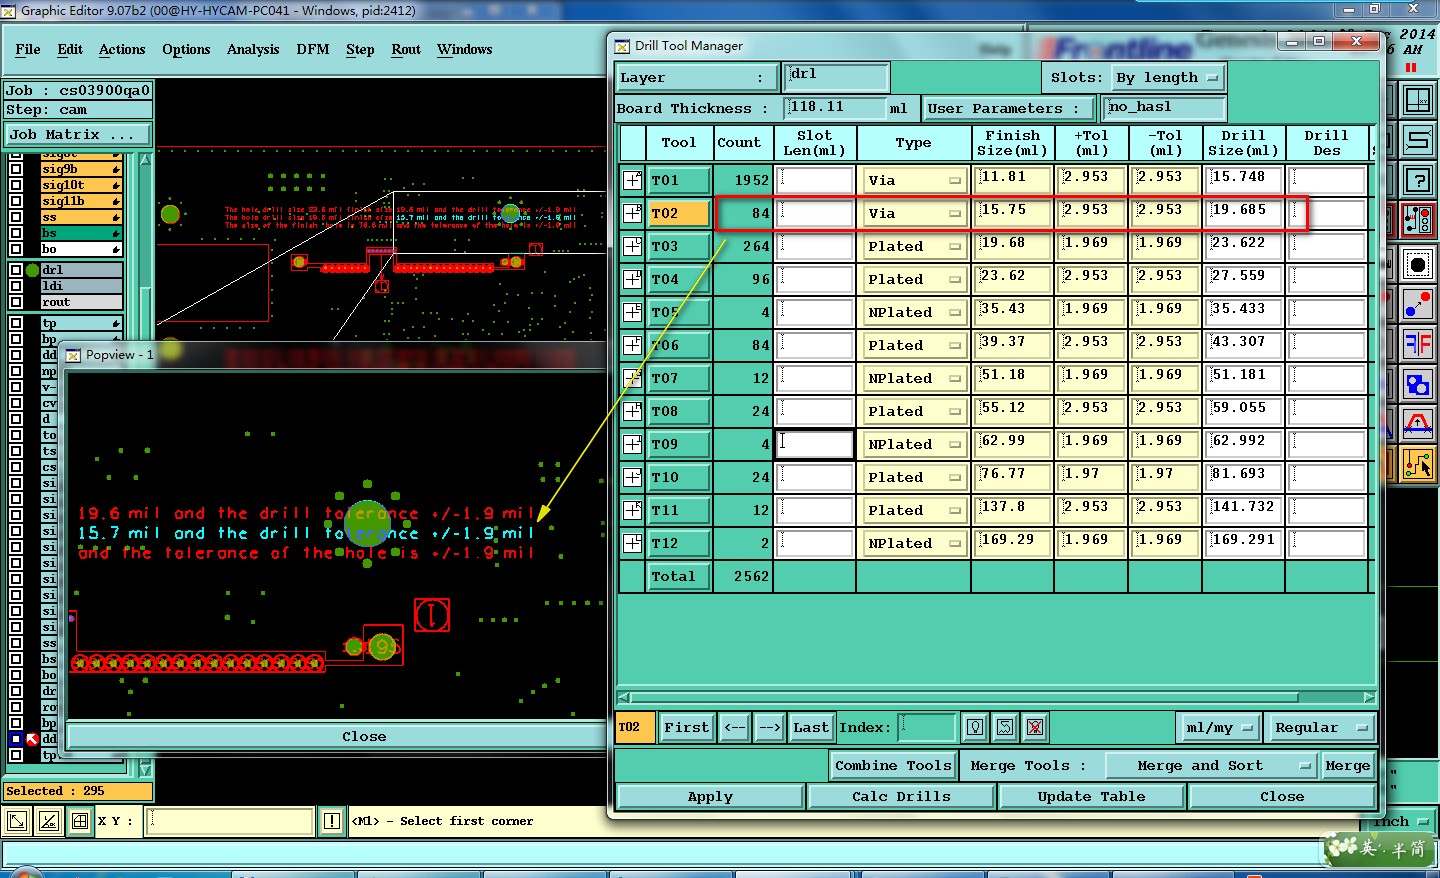
Task: Click the lightbulb icon beside Index field
Action: click(975, 727)
